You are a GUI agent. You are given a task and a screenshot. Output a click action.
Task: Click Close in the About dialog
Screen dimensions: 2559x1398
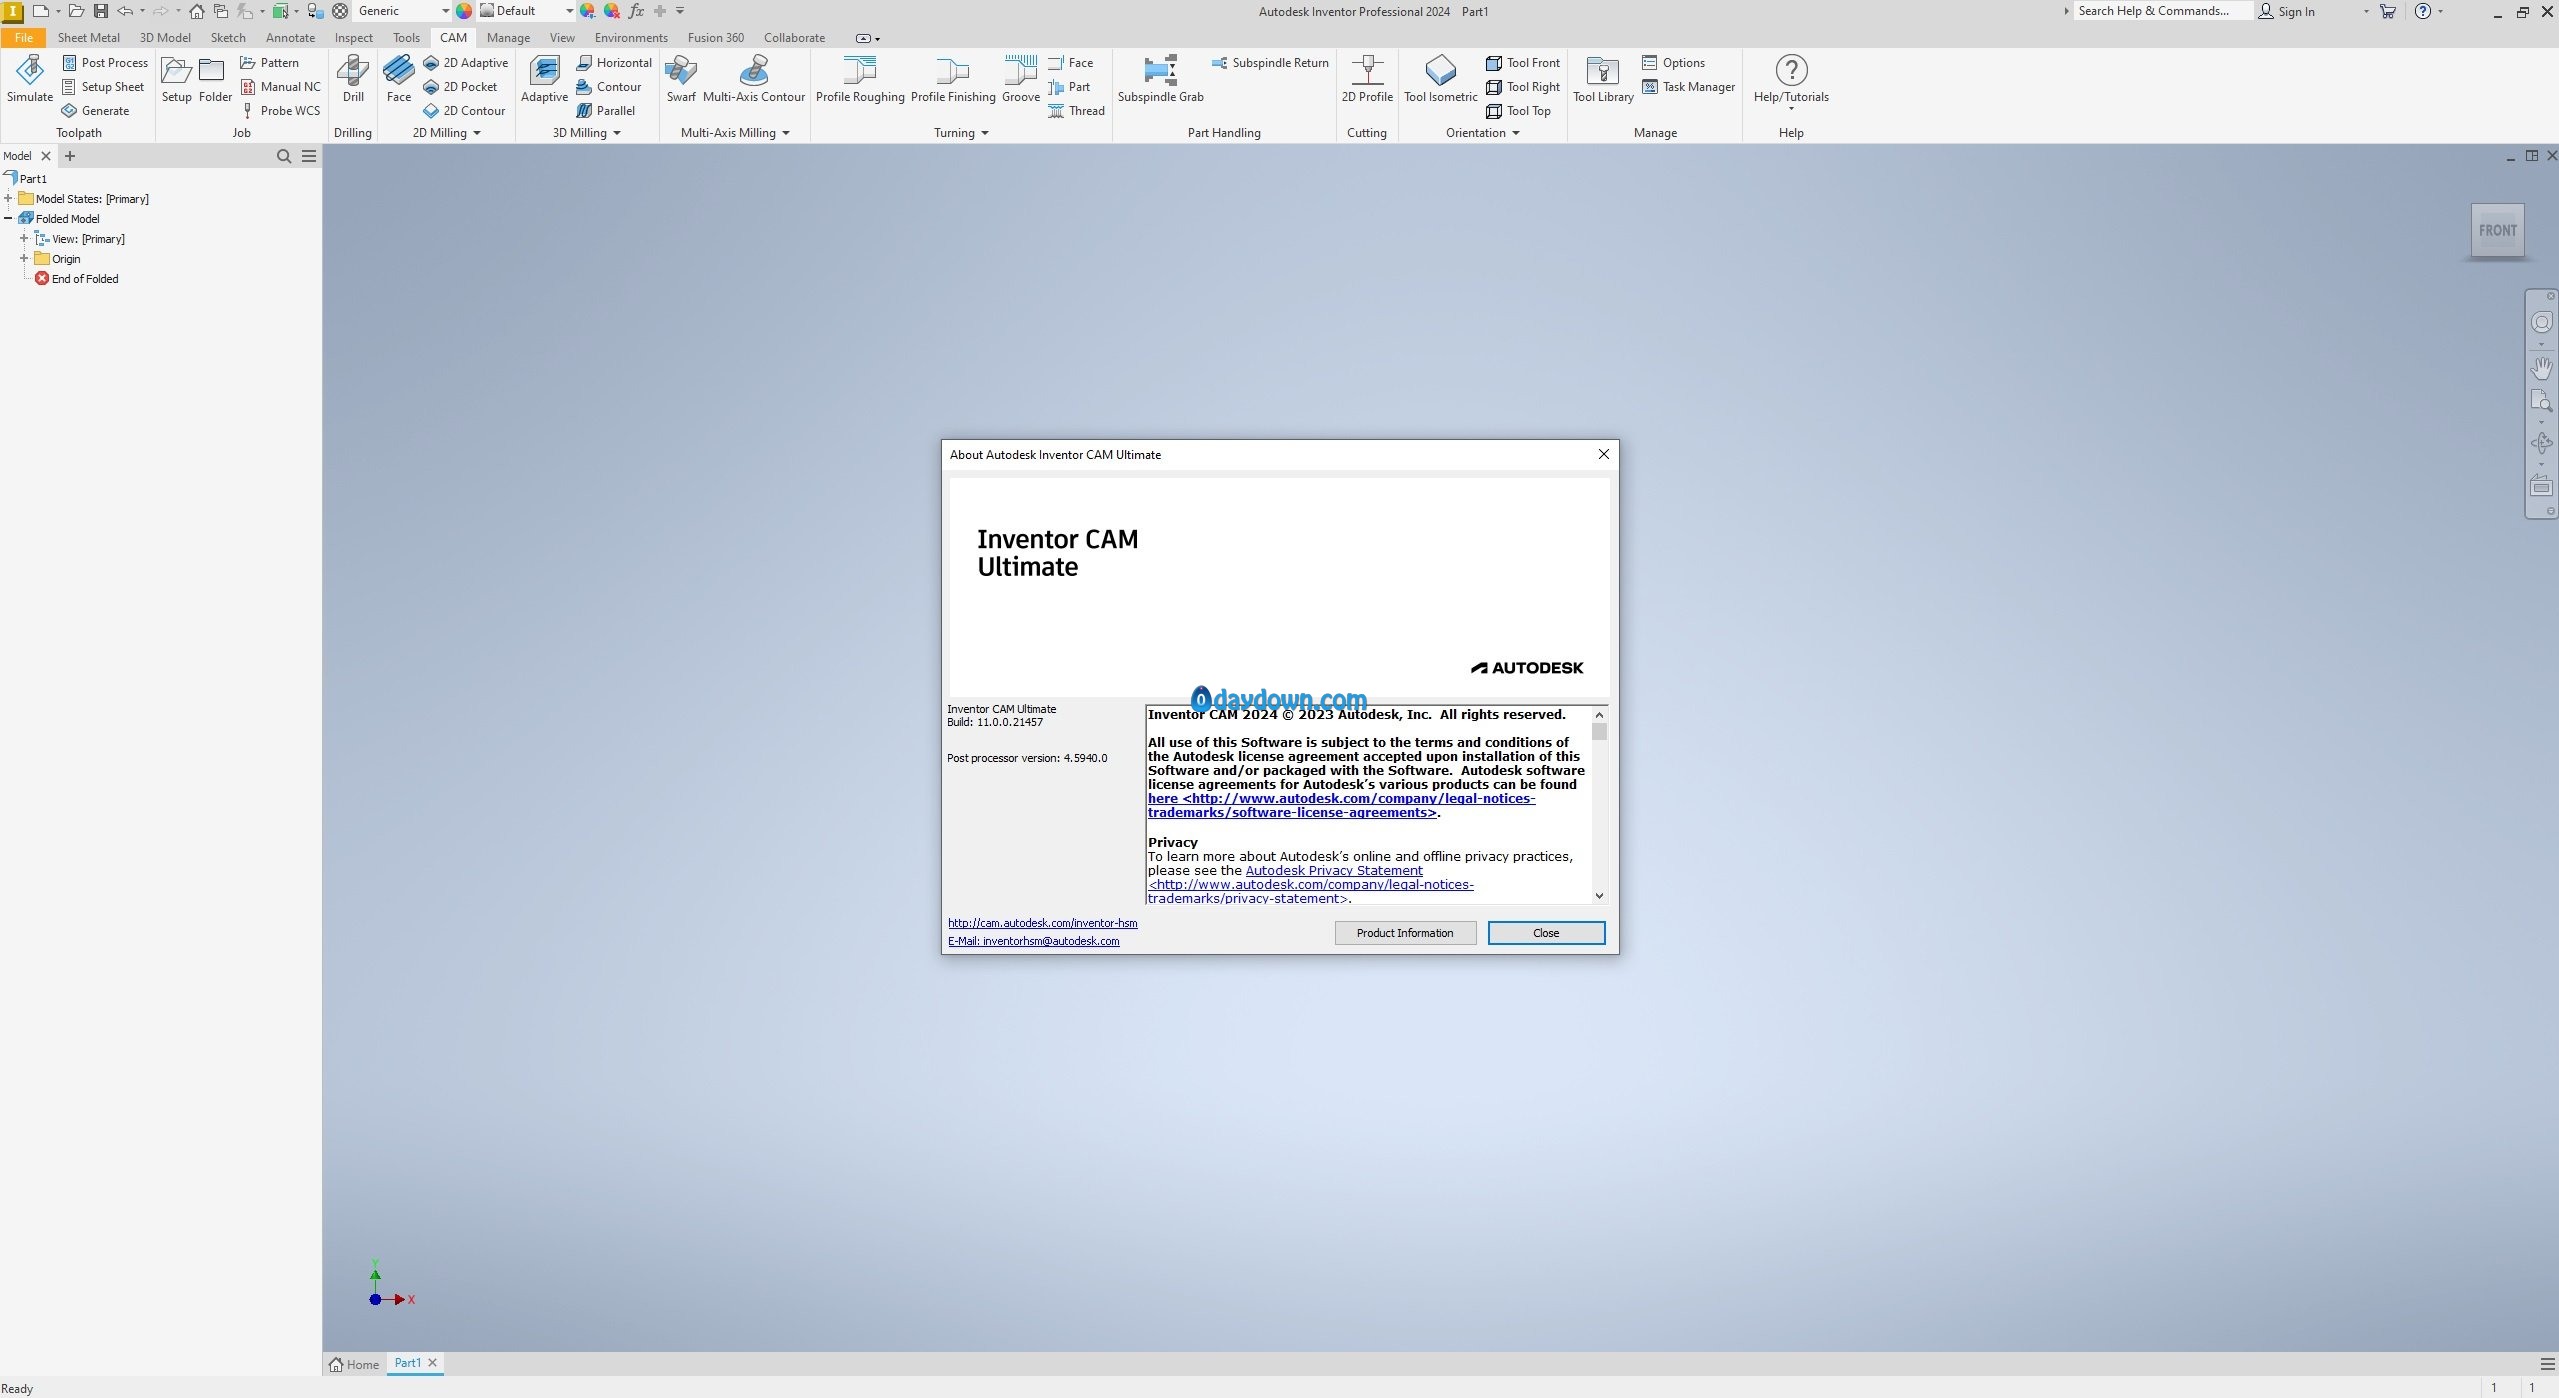point(1546,933)
